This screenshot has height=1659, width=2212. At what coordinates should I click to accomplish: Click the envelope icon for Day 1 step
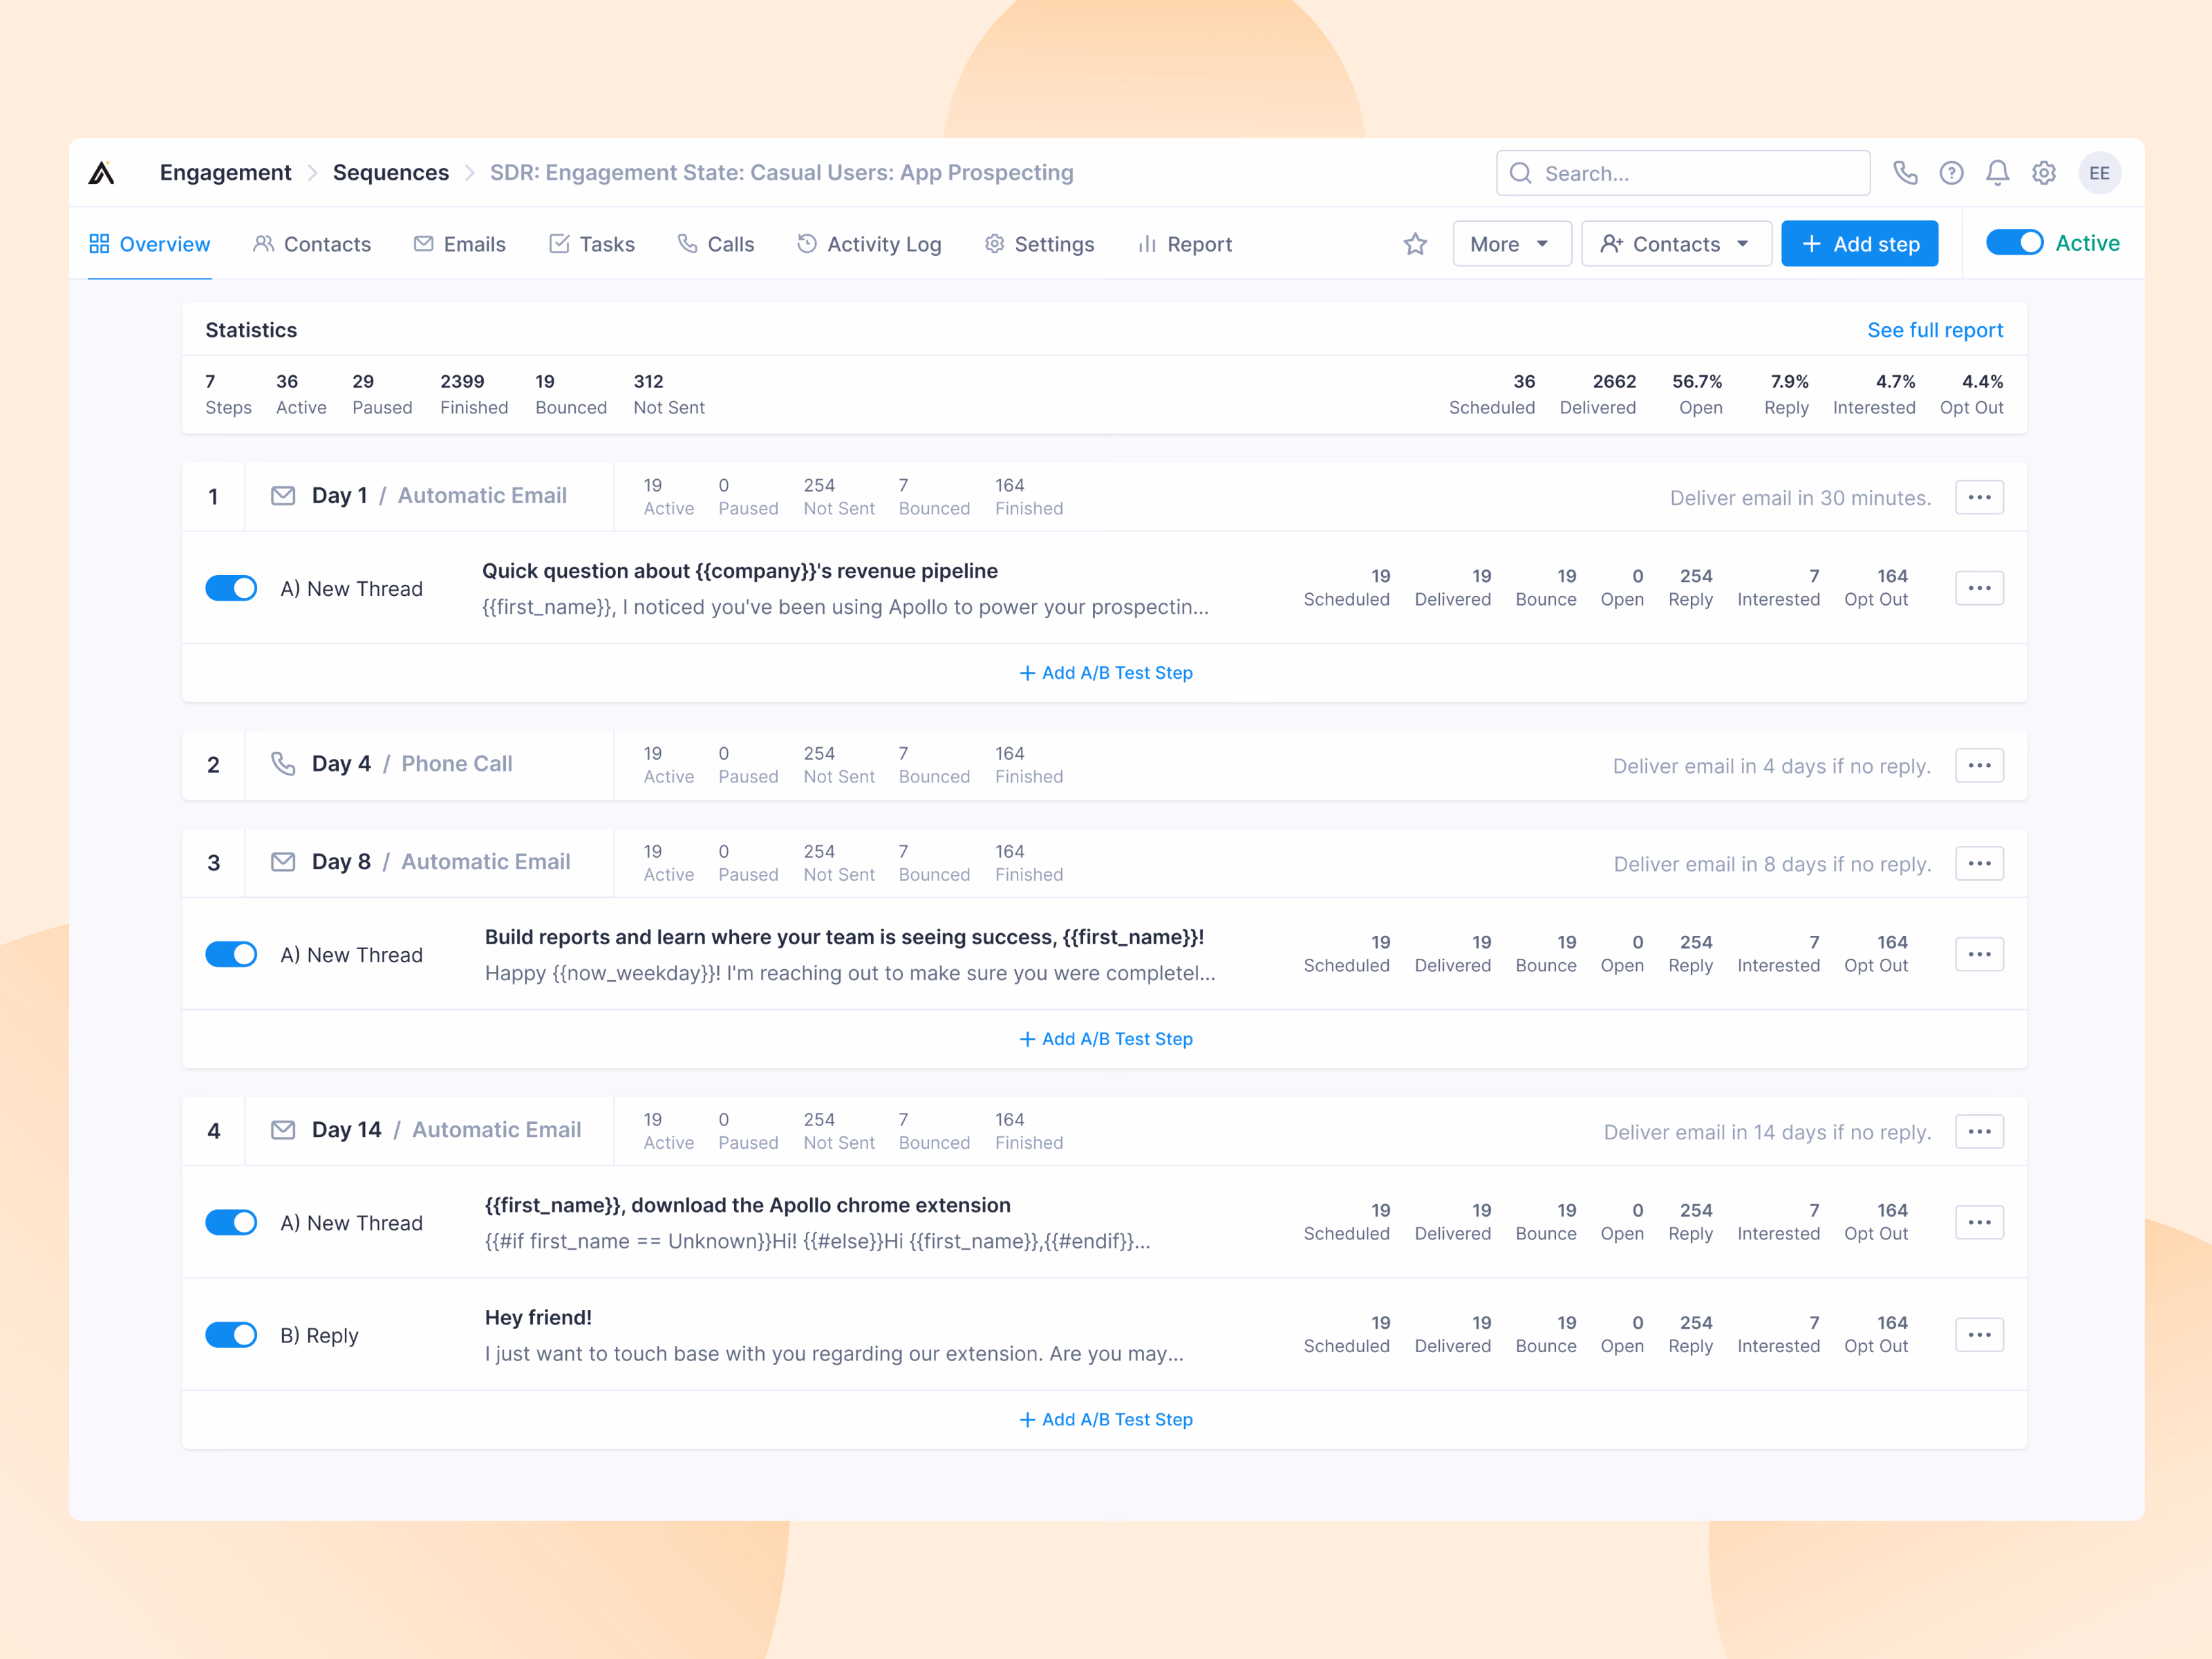(283, 496)
